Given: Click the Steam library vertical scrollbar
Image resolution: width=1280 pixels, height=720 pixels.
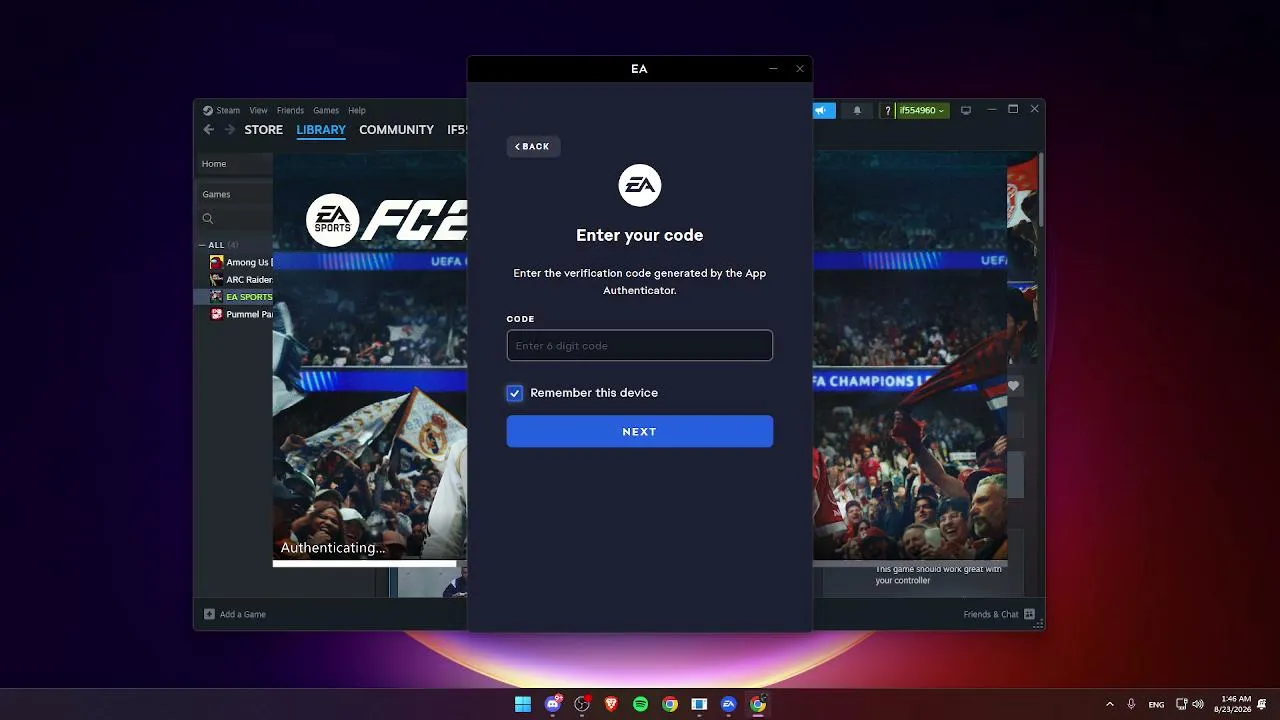Looking at the screenshot, I should point(1041,190).
